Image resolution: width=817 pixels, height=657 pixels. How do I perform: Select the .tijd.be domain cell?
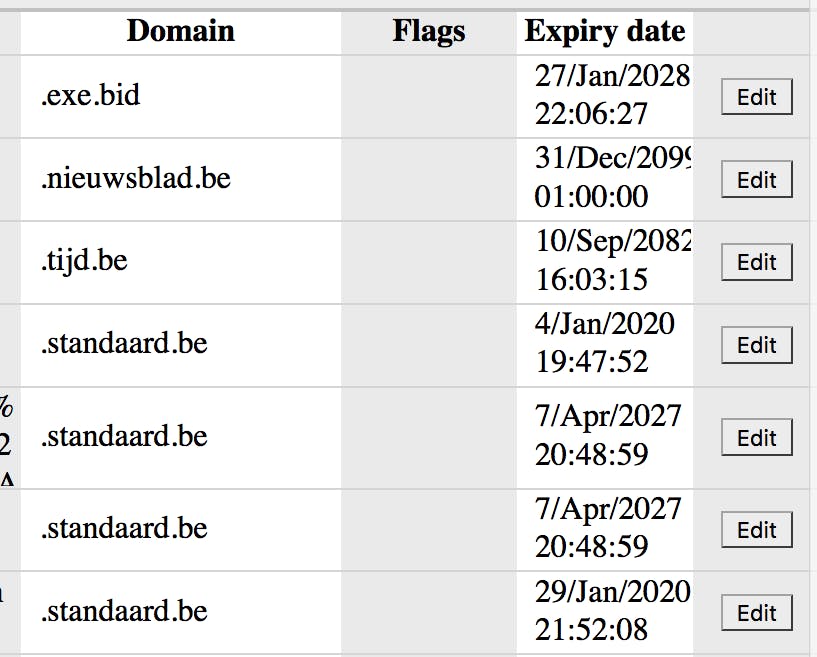point(180,261)
